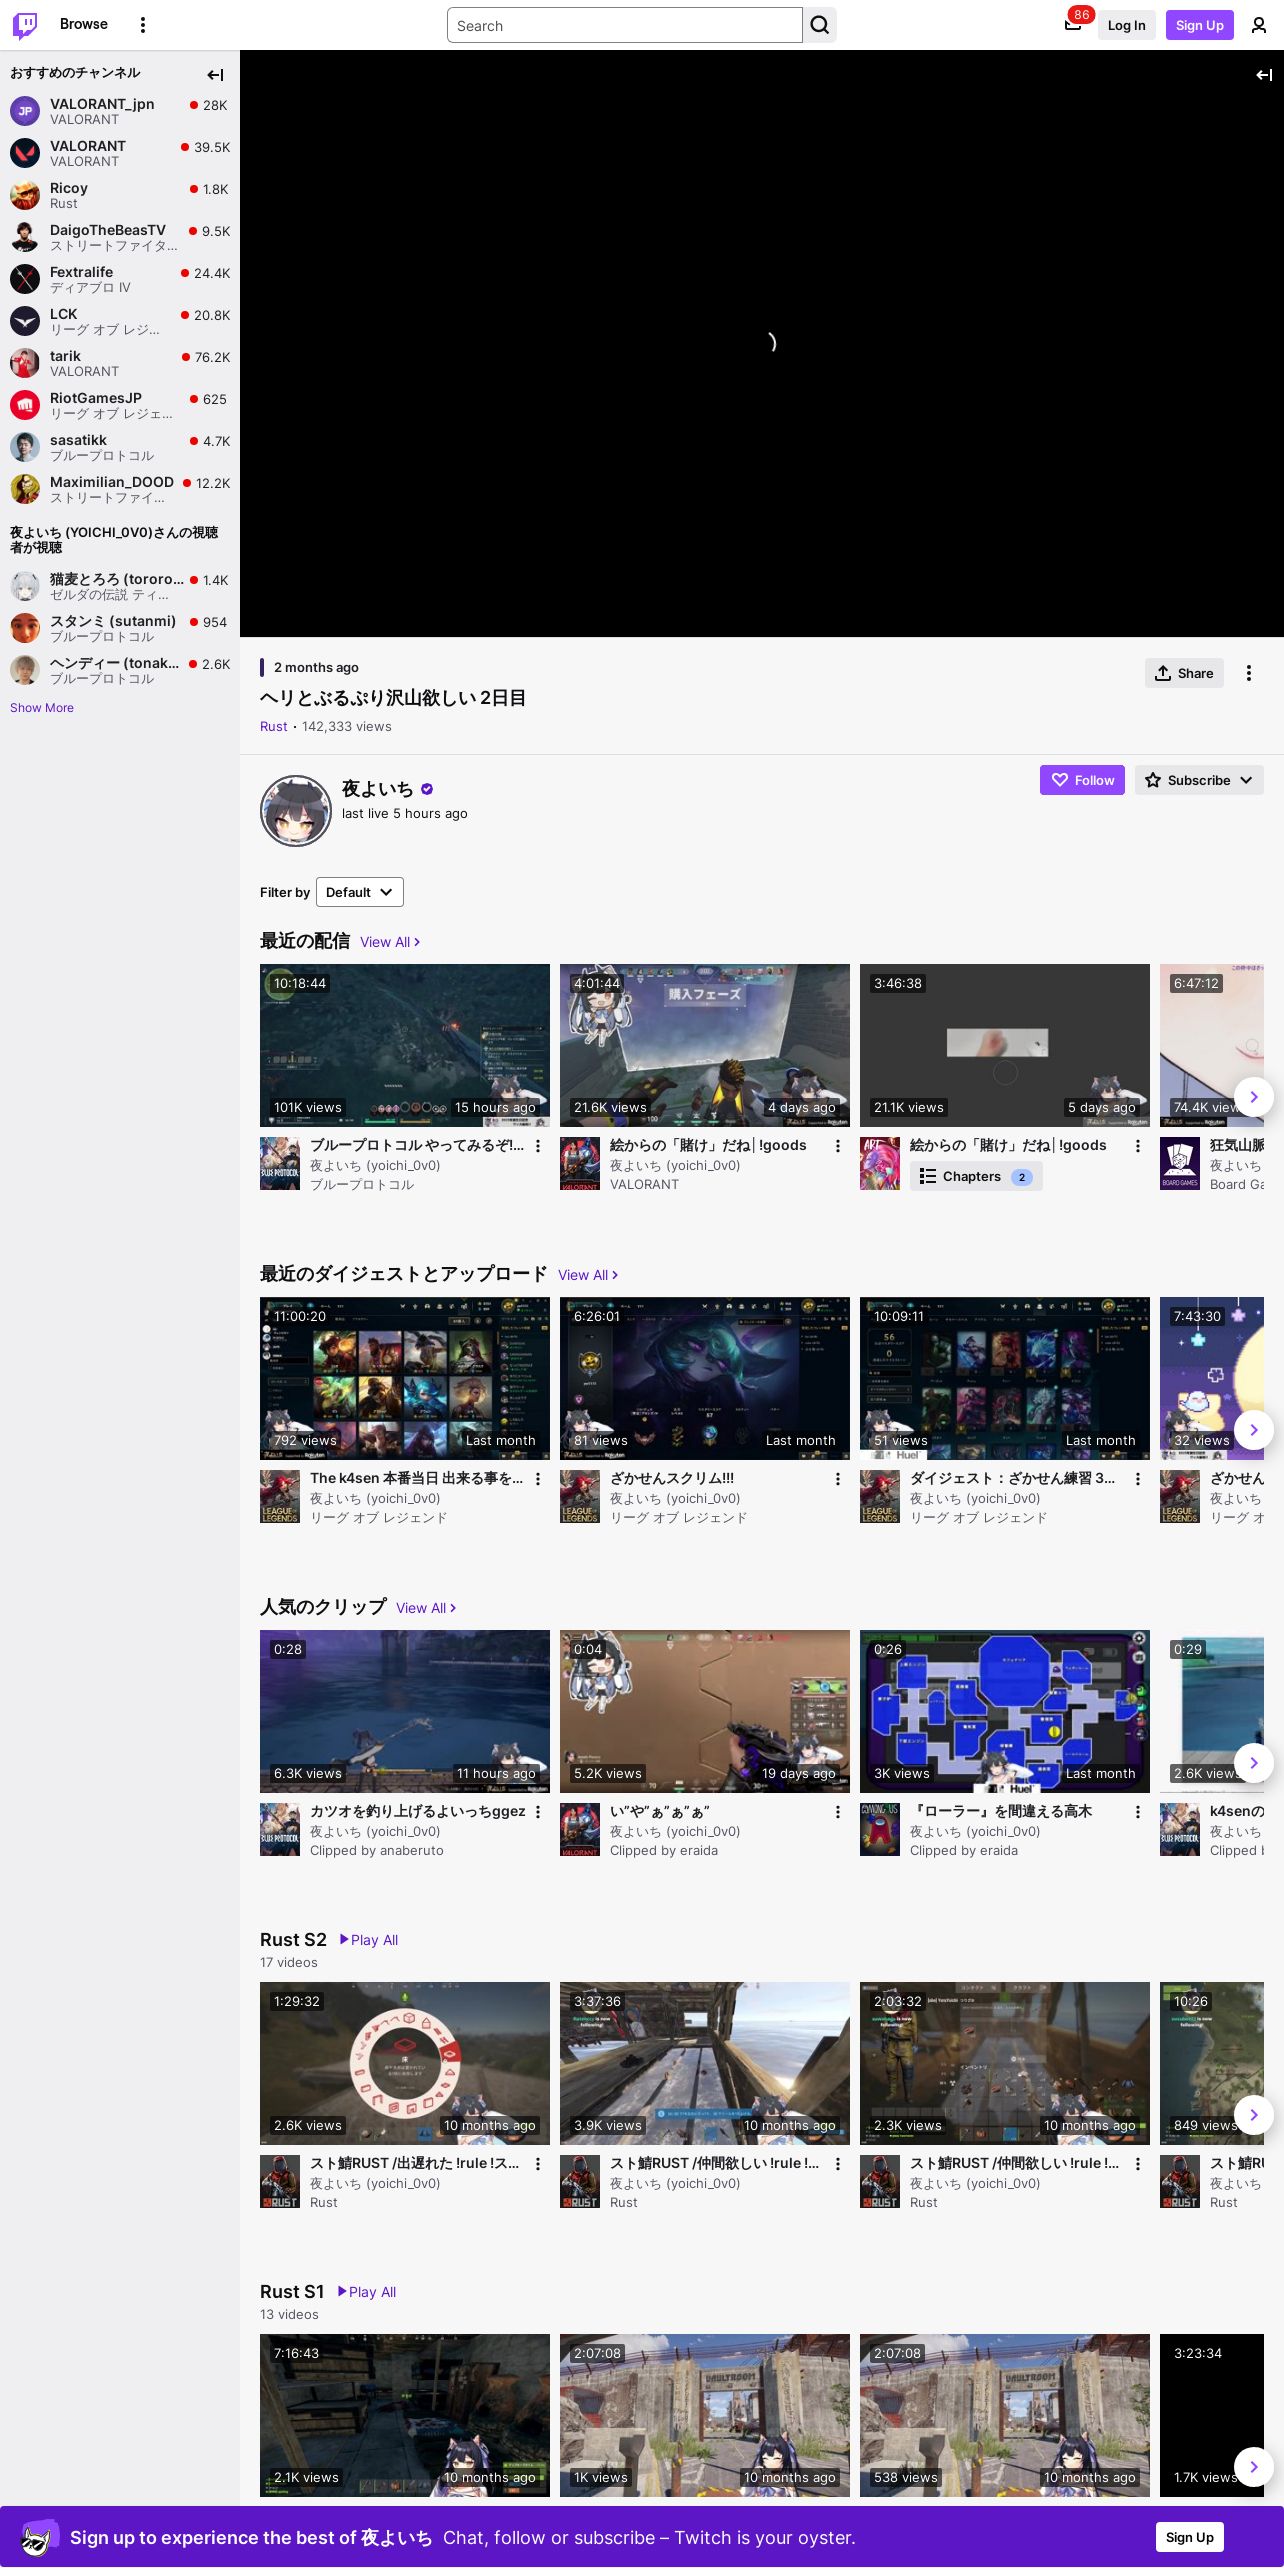Click the Share button
This screenshot has height=2568, width=1284.
(x=1184, y=673)
